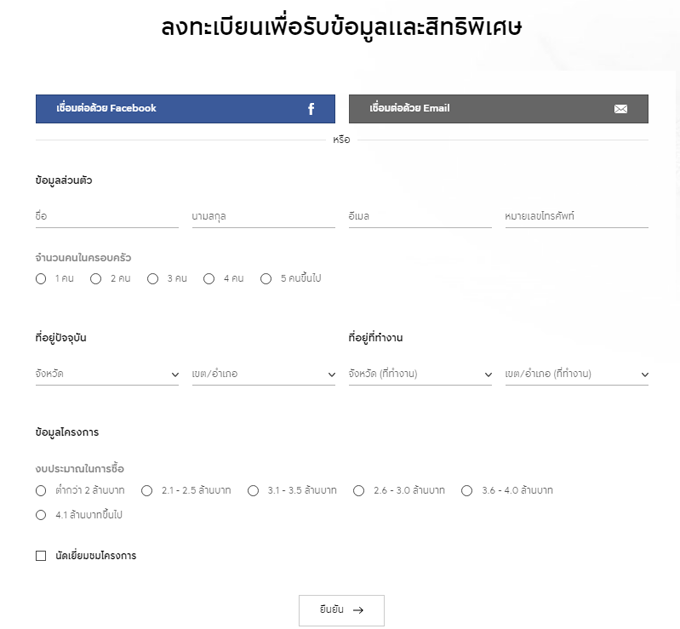680x629 pixels.
Task: Open the จังหวัด current address dropdown
Action: [107, 374]
